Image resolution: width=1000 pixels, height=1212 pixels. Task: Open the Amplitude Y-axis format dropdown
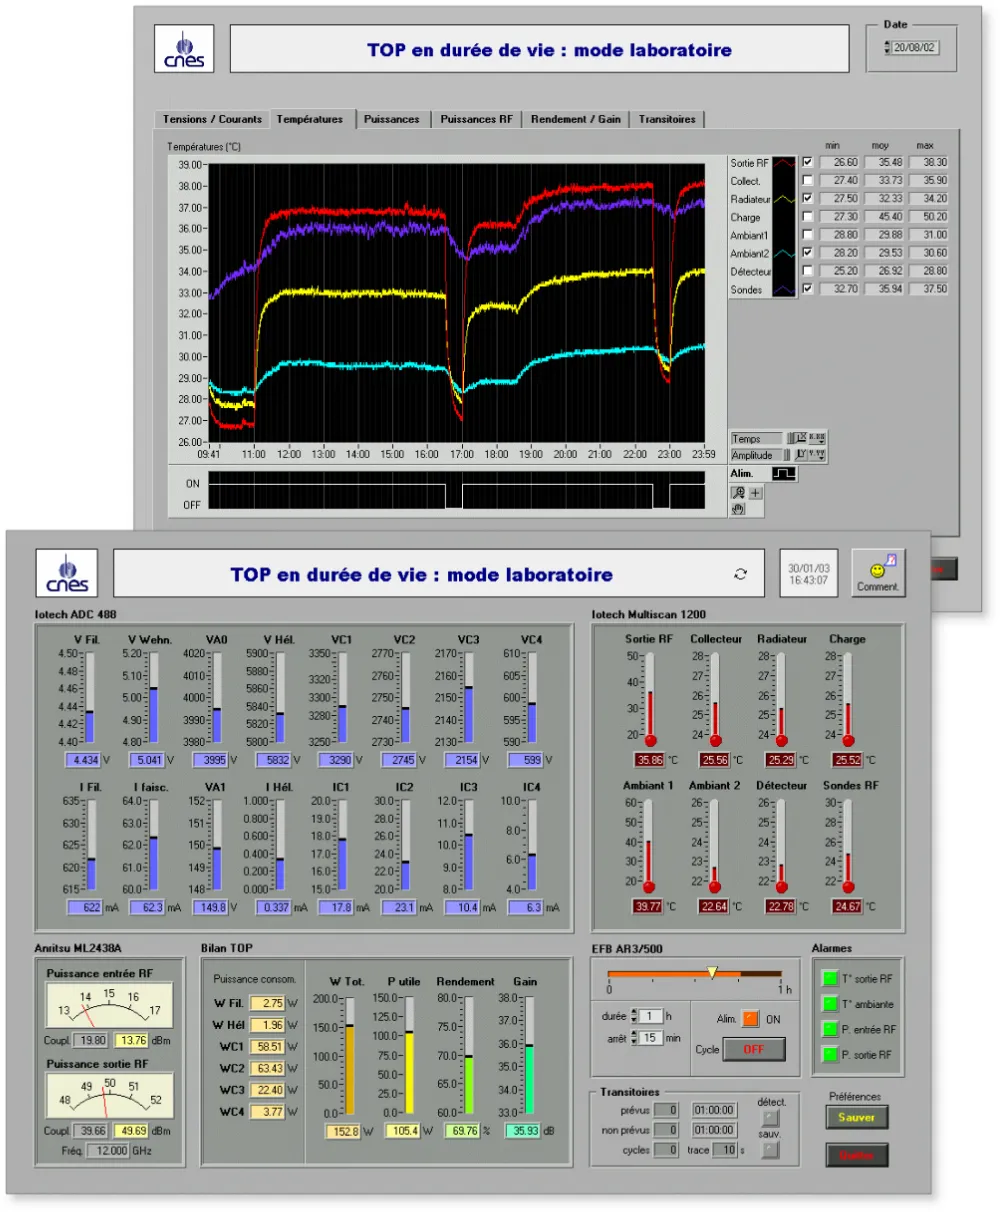pos(817,454)
